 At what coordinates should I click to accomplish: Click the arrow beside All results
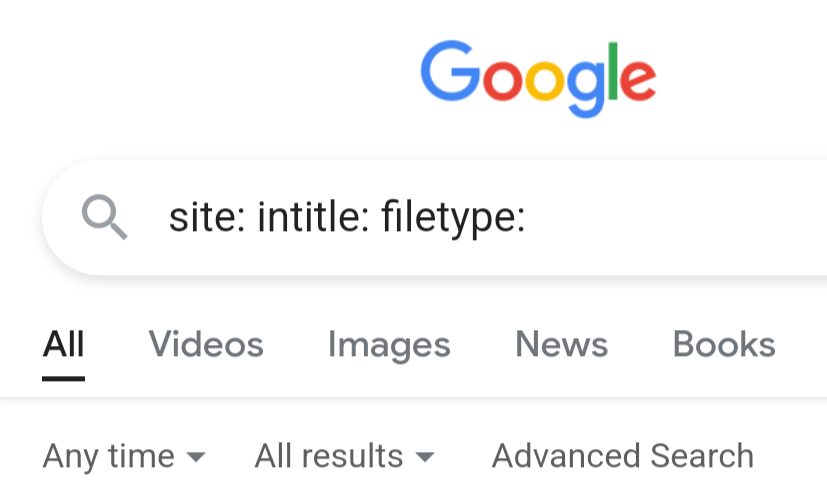pos(425,458)
